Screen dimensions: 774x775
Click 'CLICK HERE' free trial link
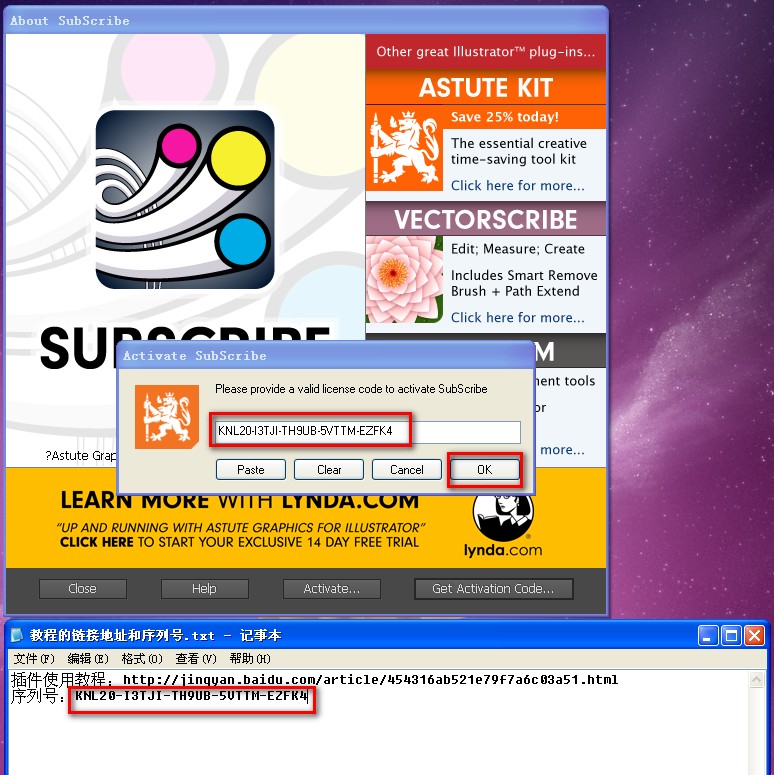96,542
